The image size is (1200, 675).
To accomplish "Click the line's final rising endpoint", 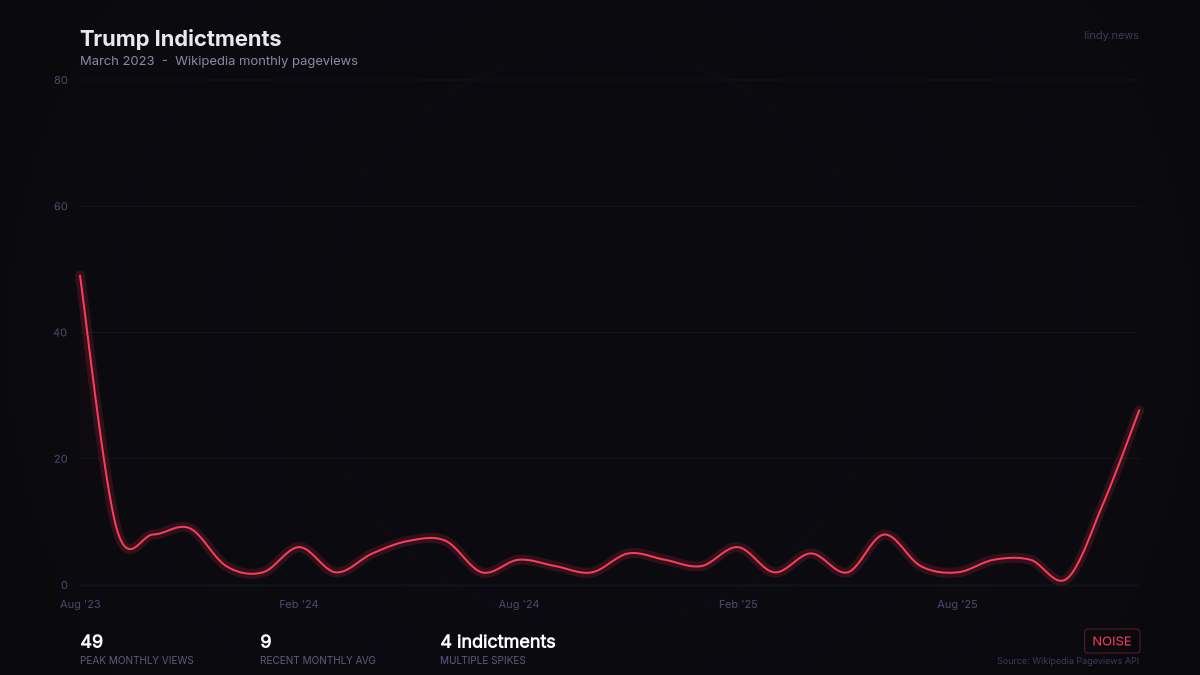I will point(1138,410).
